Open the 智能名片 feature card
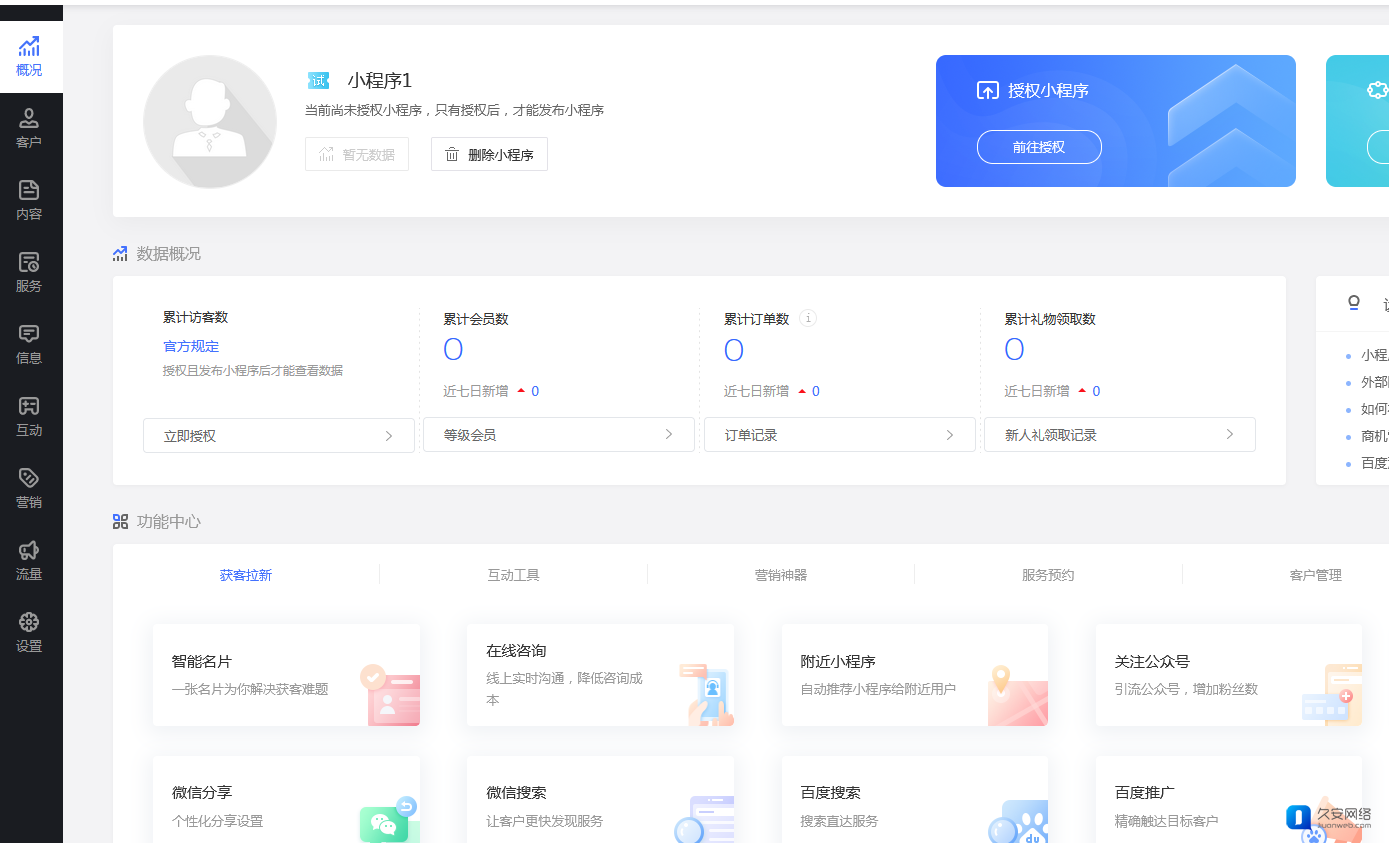The height and width of the screenshot is (843, 1389). pos(286,675)
